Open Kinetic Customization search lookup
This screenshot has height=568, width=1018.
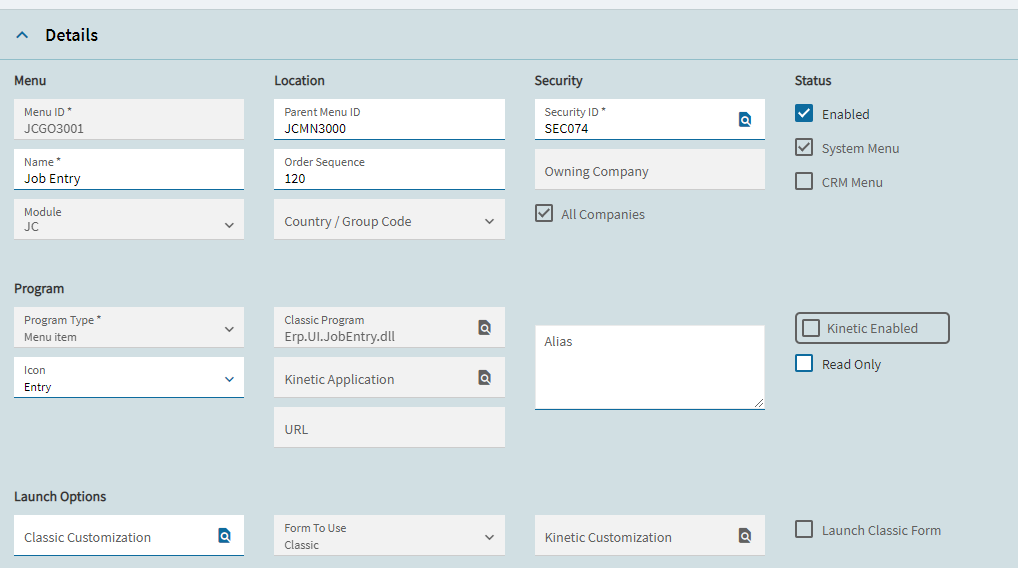coord(745,536)
